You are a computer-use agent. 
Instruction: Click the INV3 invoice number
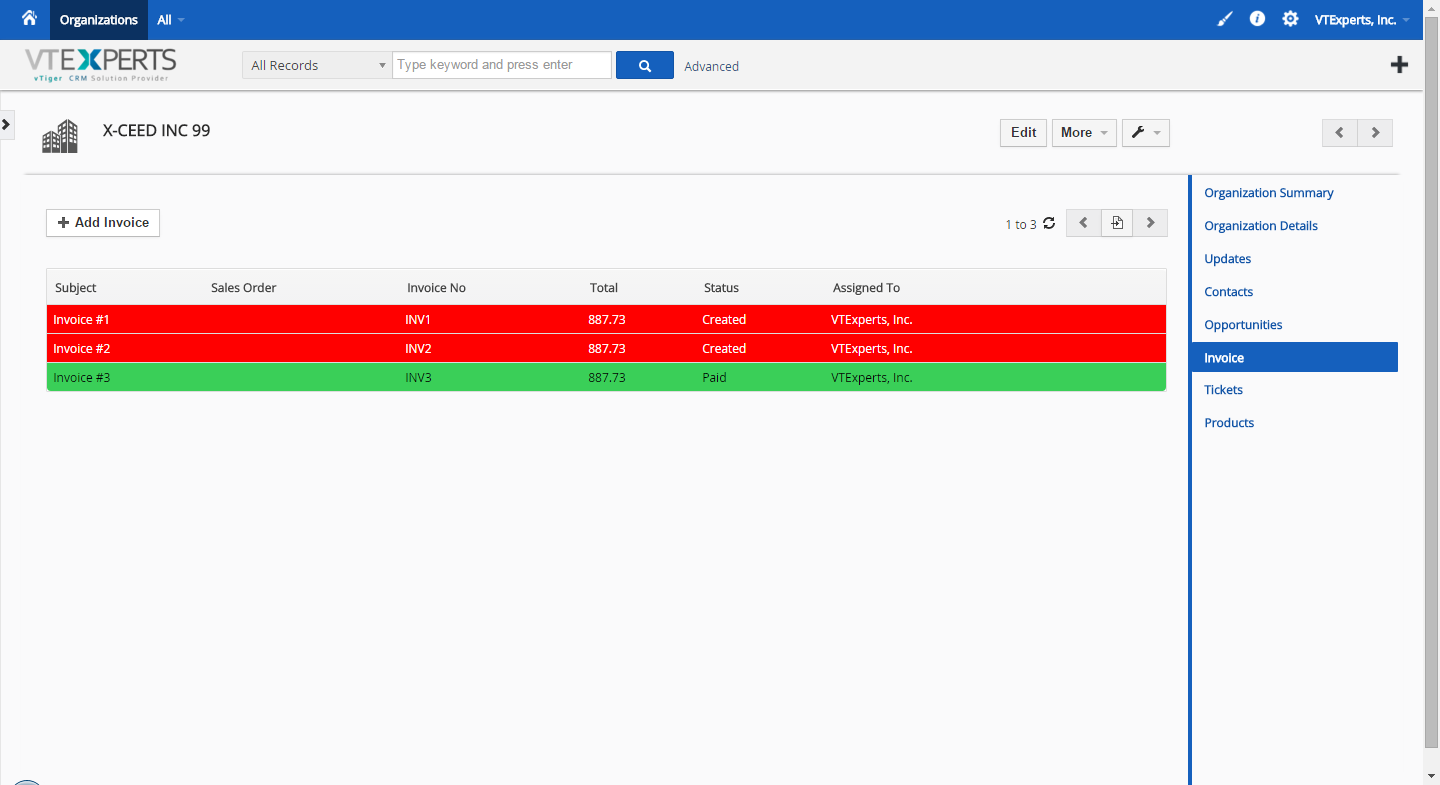pos(418,378)
